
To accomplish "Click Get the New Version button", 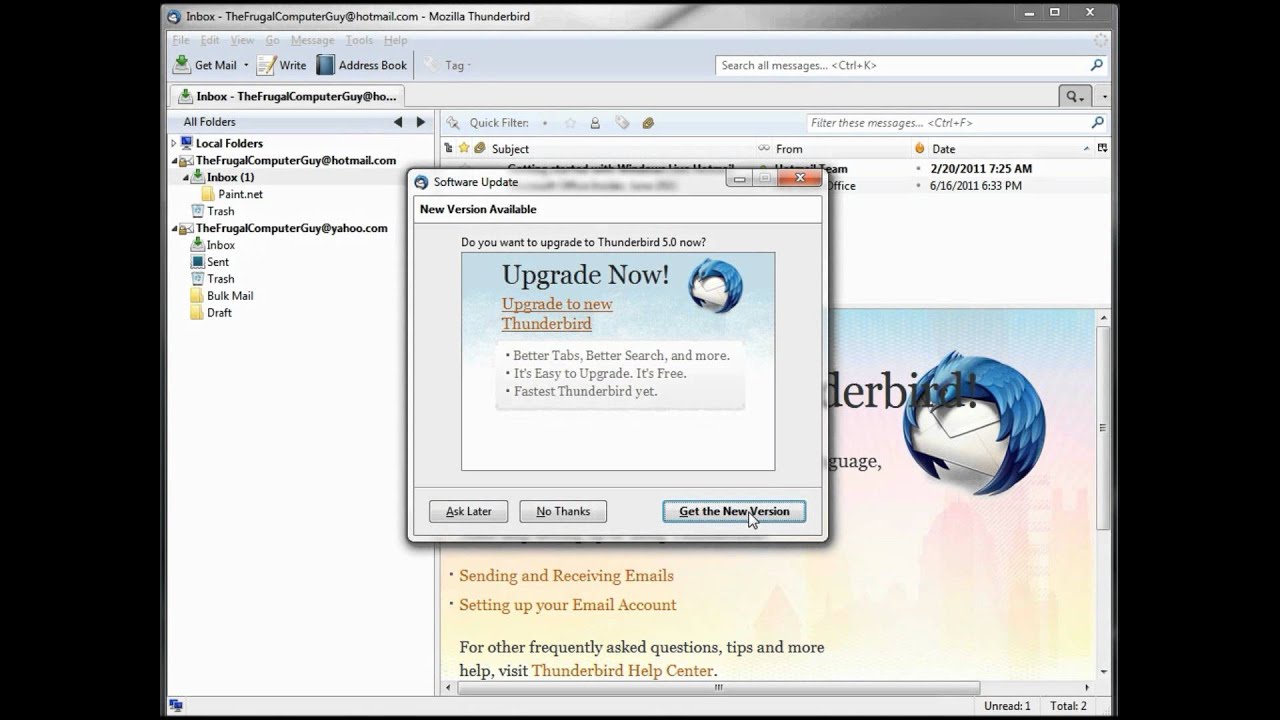I will 734,511.
